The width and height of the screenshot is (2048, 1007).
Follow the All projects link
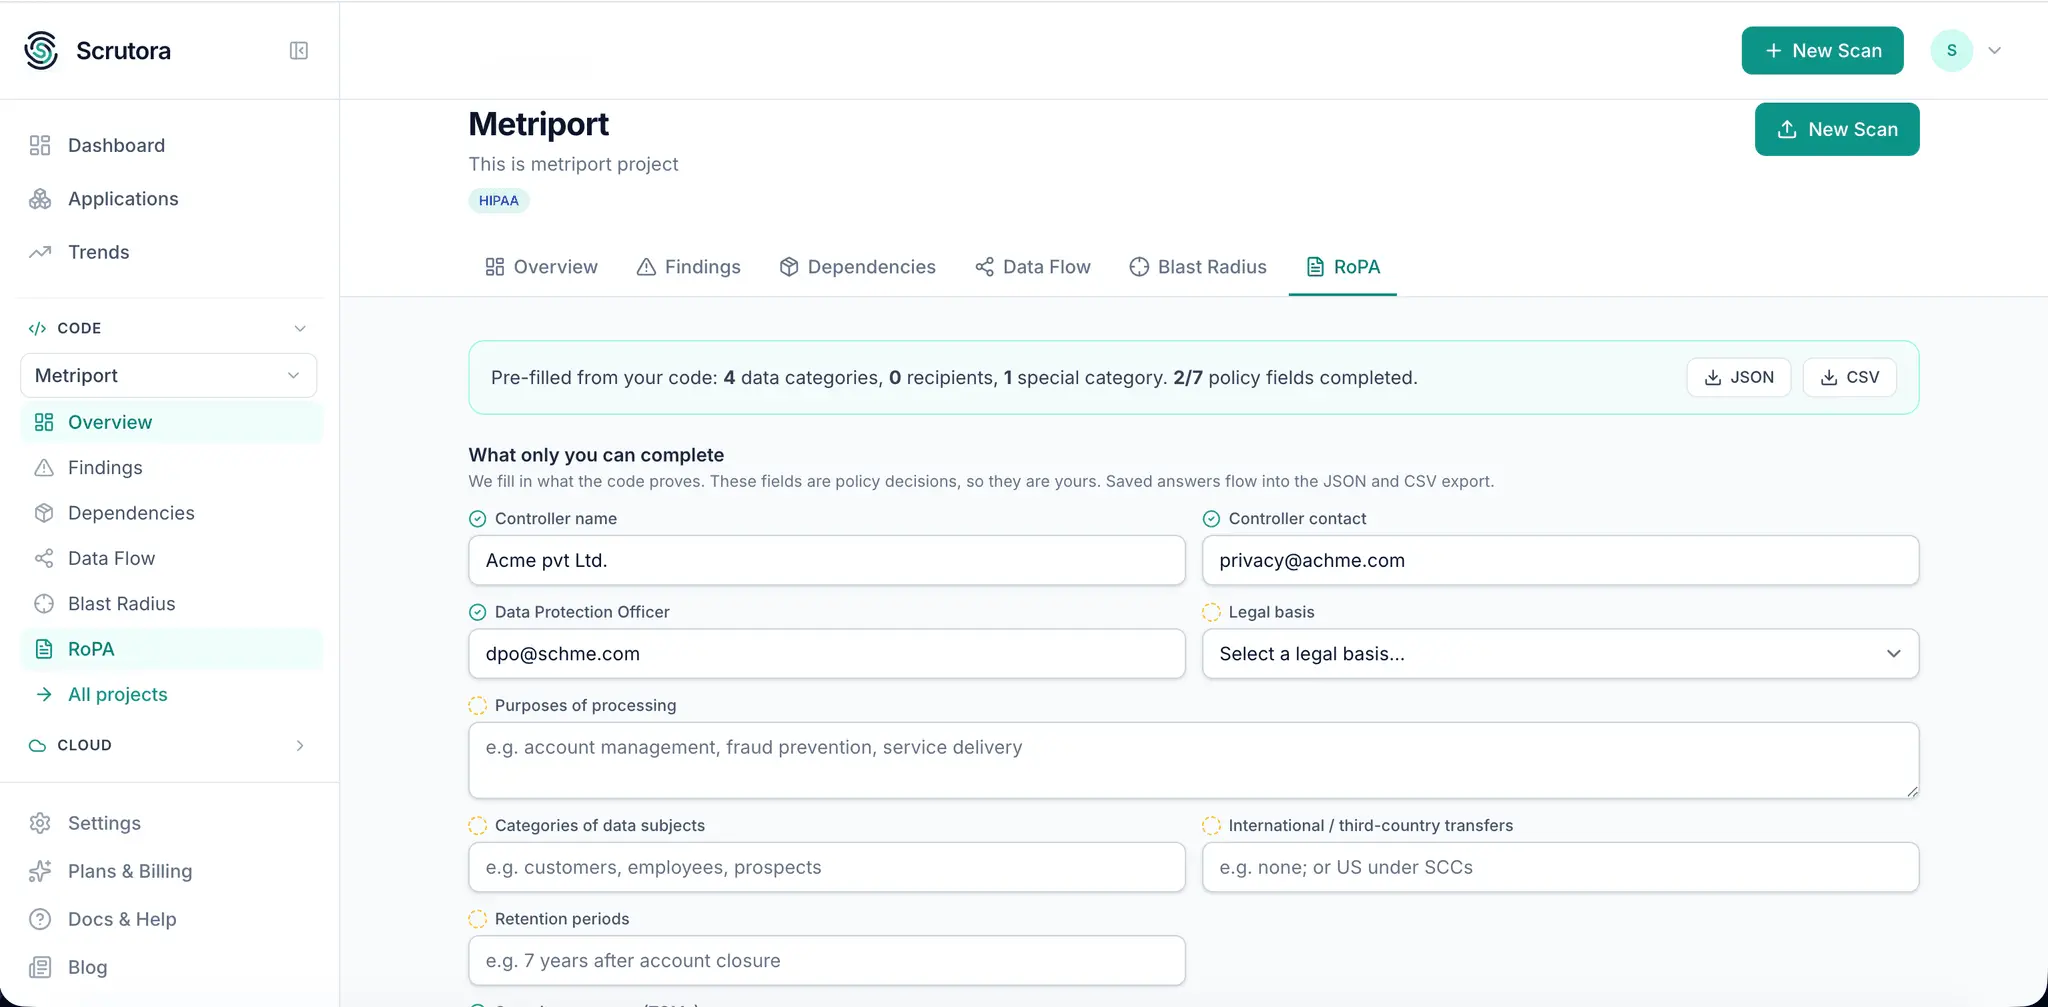tap(117, 694)
